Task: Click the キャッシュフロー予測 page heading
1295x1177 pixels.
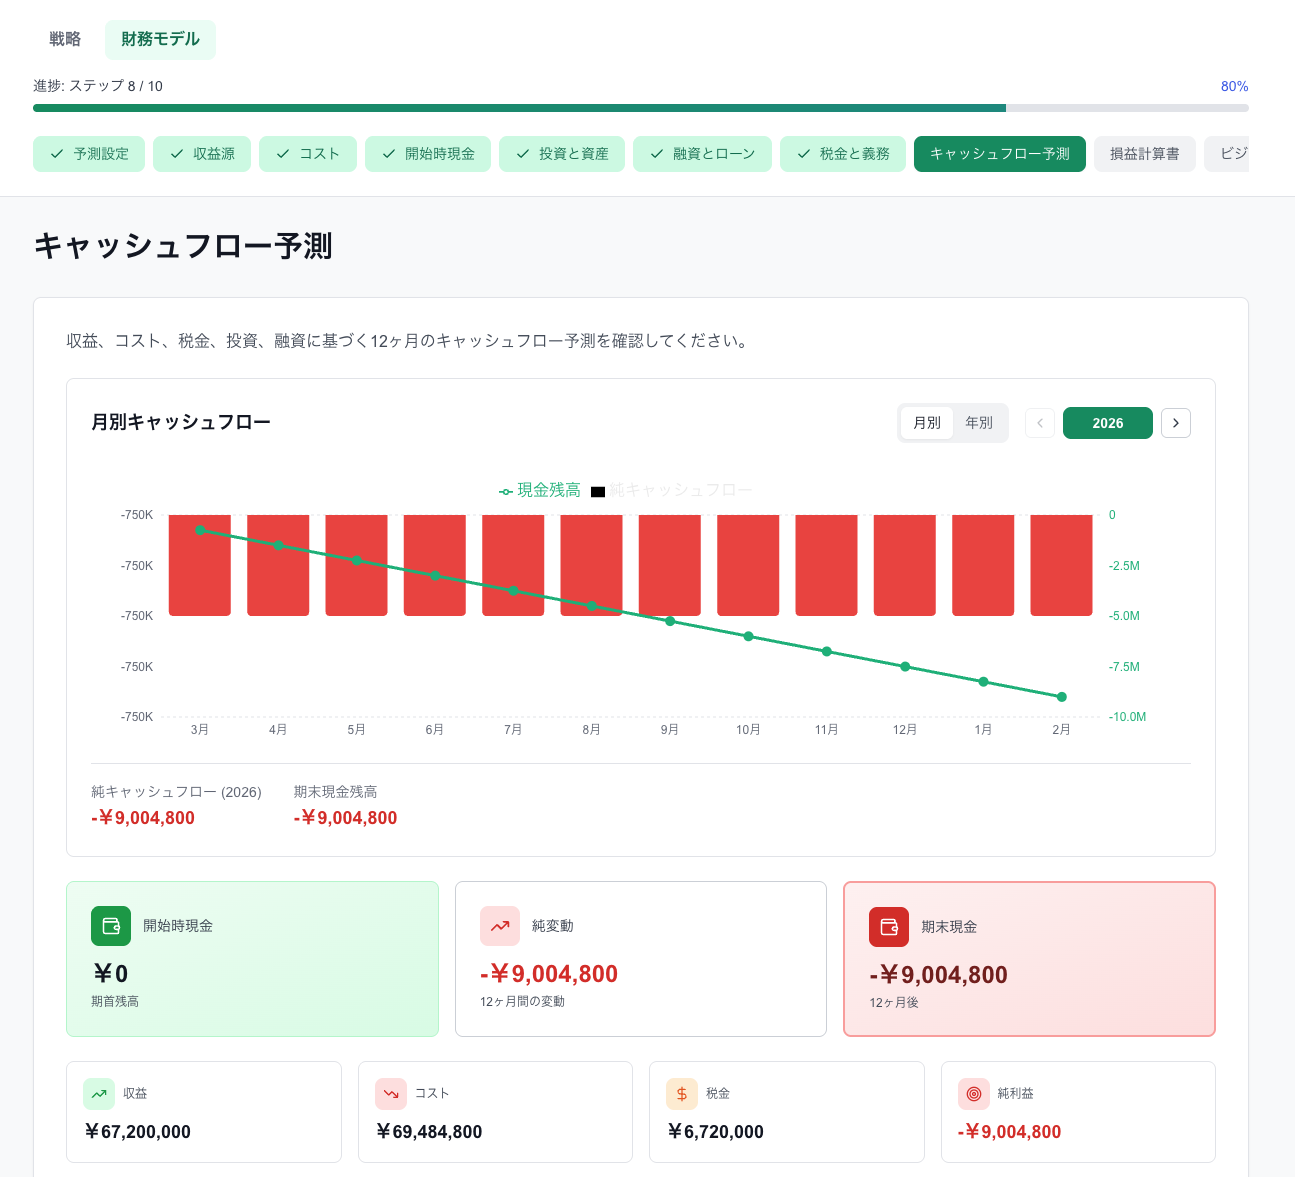Action: click(183, 246)
